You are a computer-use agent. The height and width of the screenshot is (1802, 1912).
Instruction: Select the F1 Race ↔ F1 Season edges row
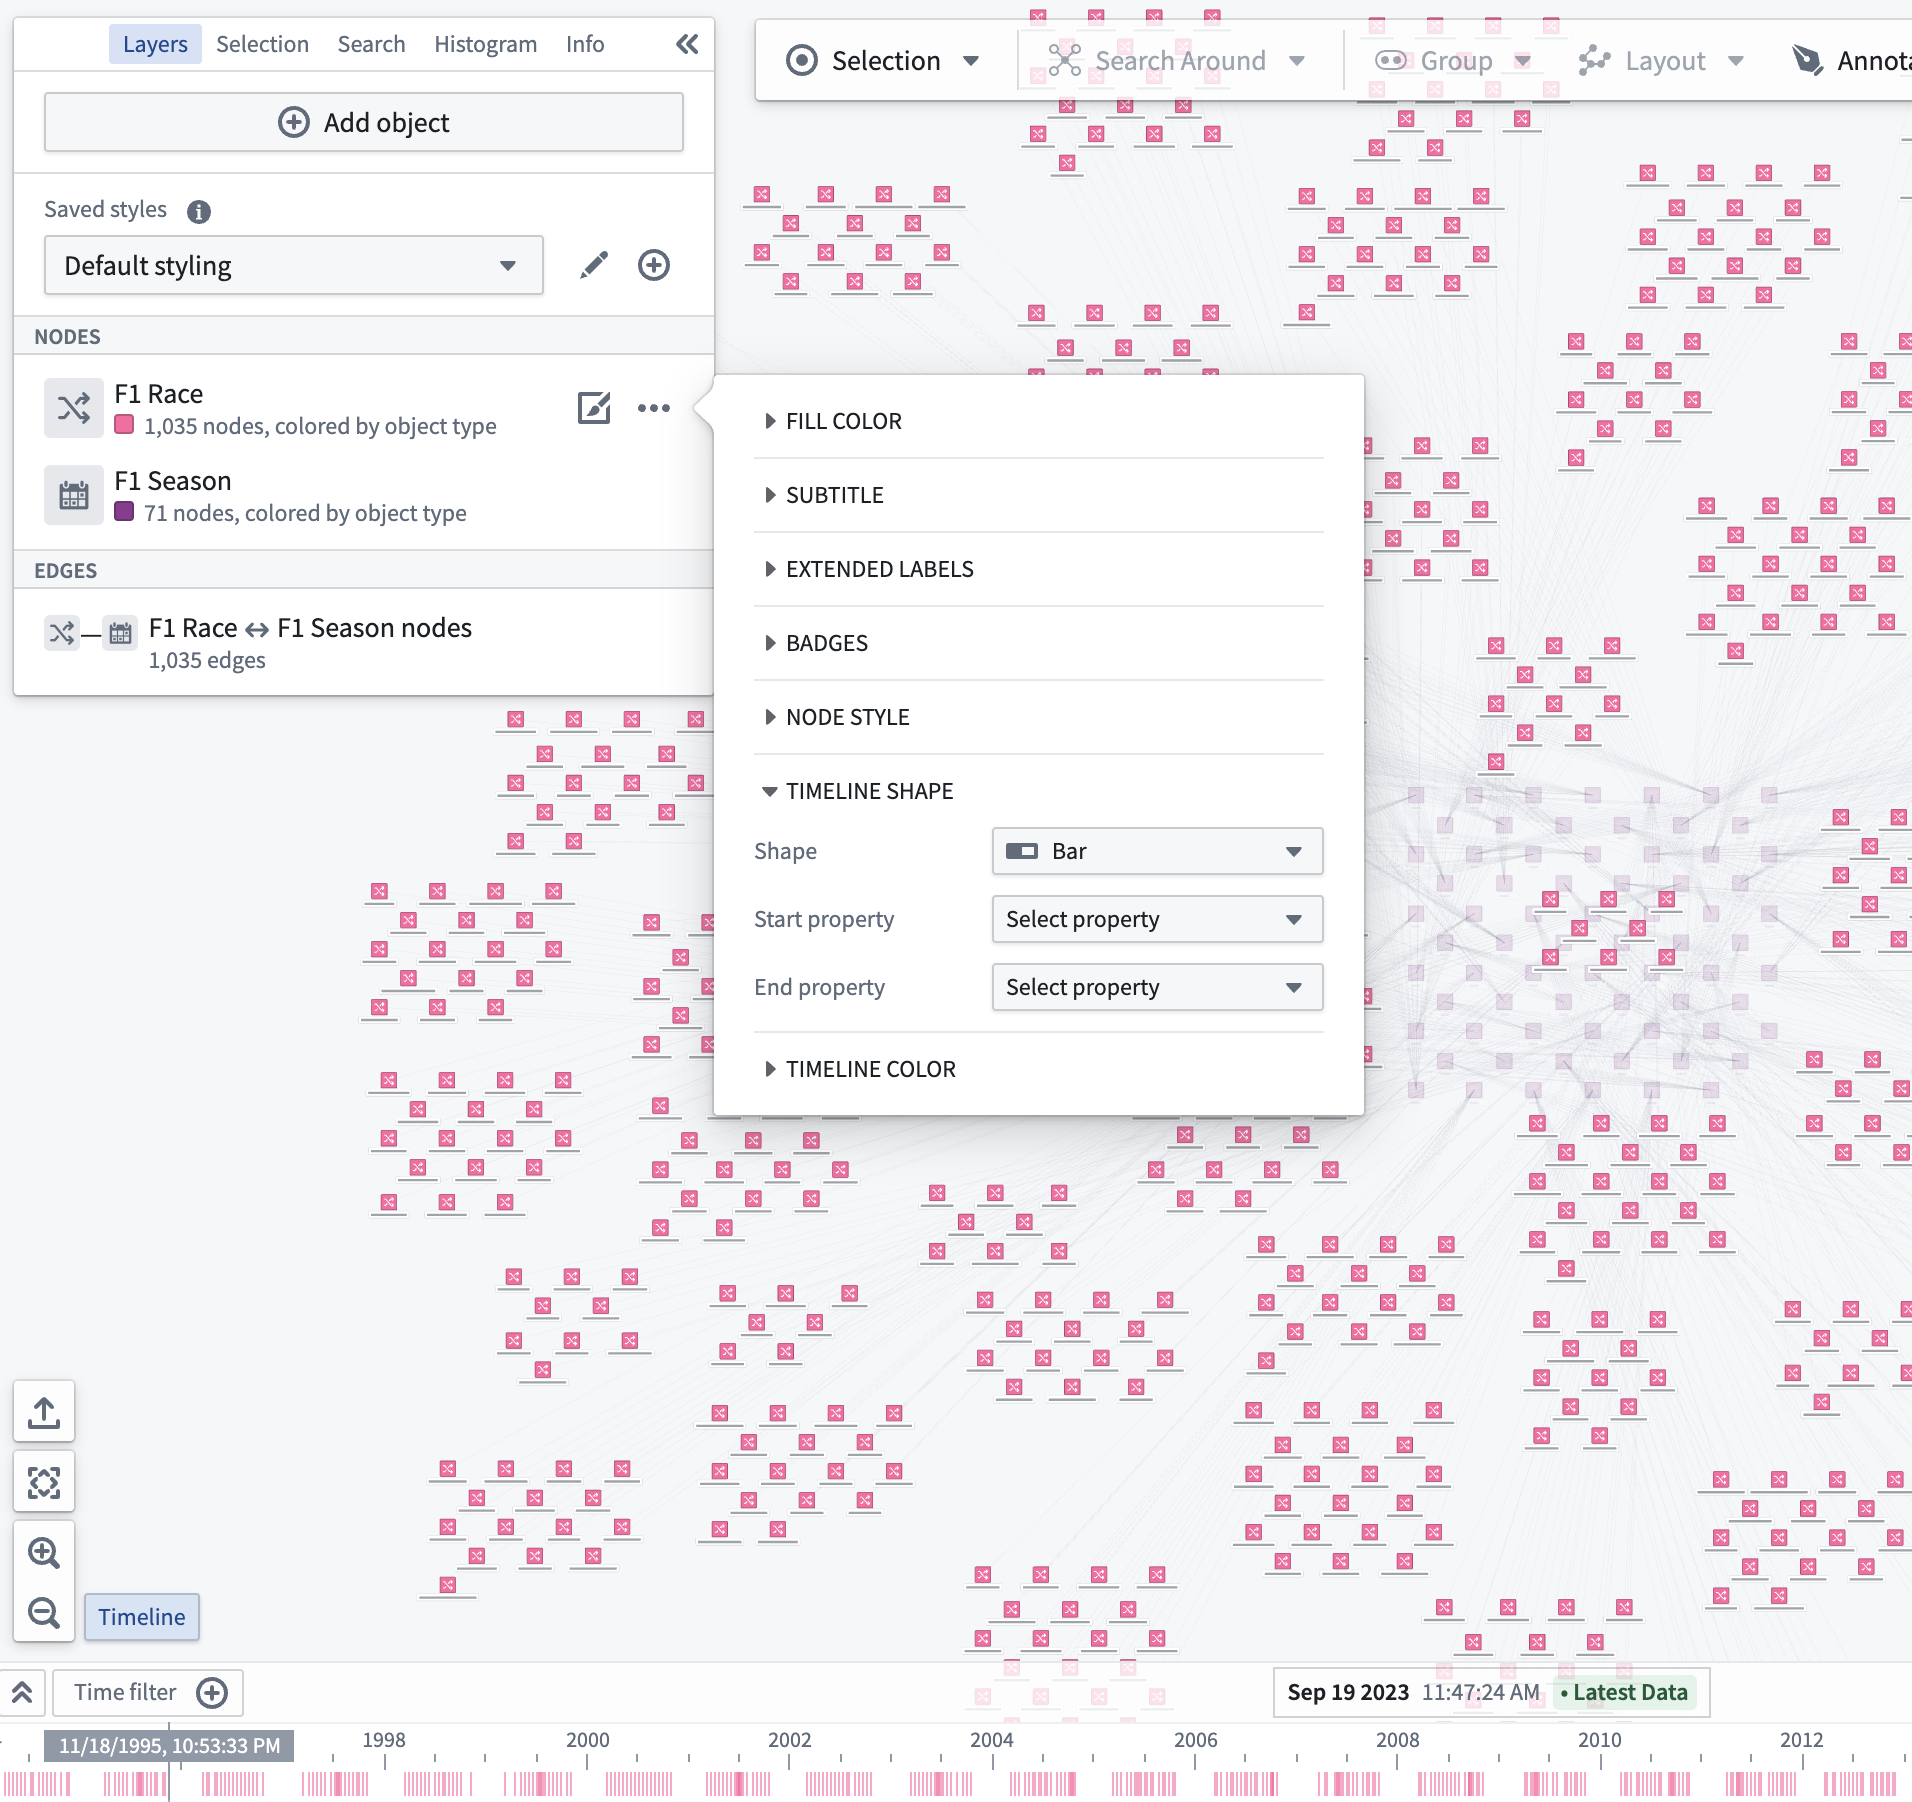(364, 642)
